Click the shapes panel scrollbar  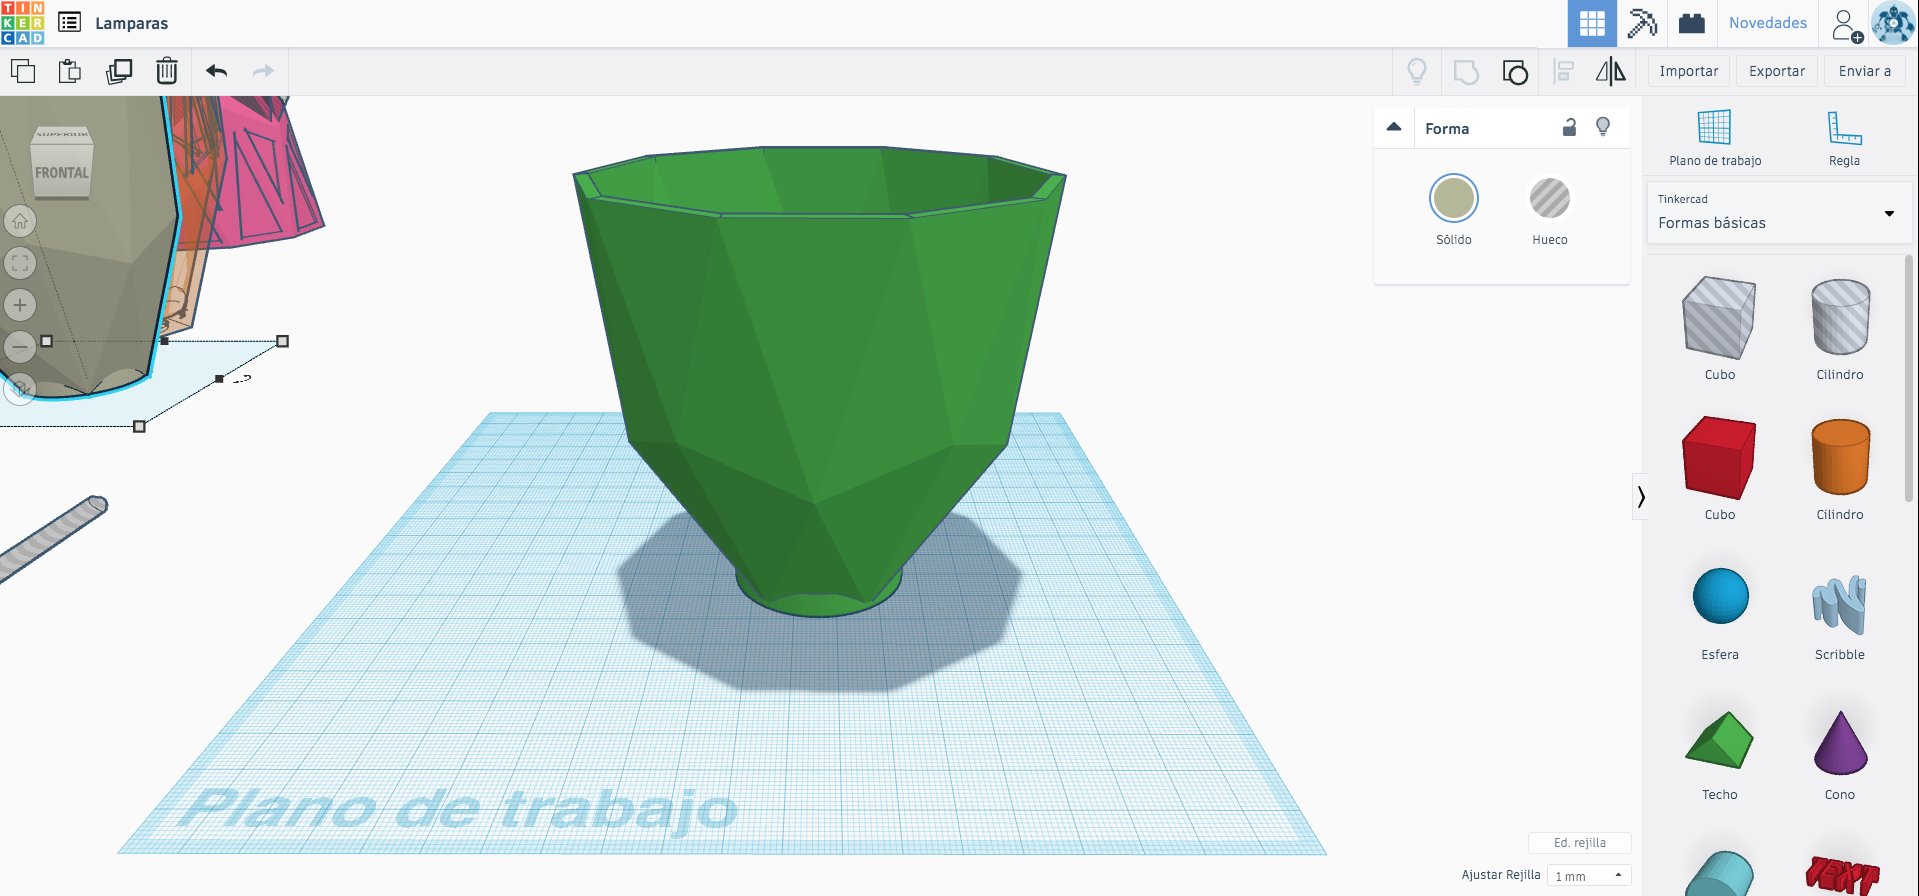pyautogui.click(x=1908, y=378)
